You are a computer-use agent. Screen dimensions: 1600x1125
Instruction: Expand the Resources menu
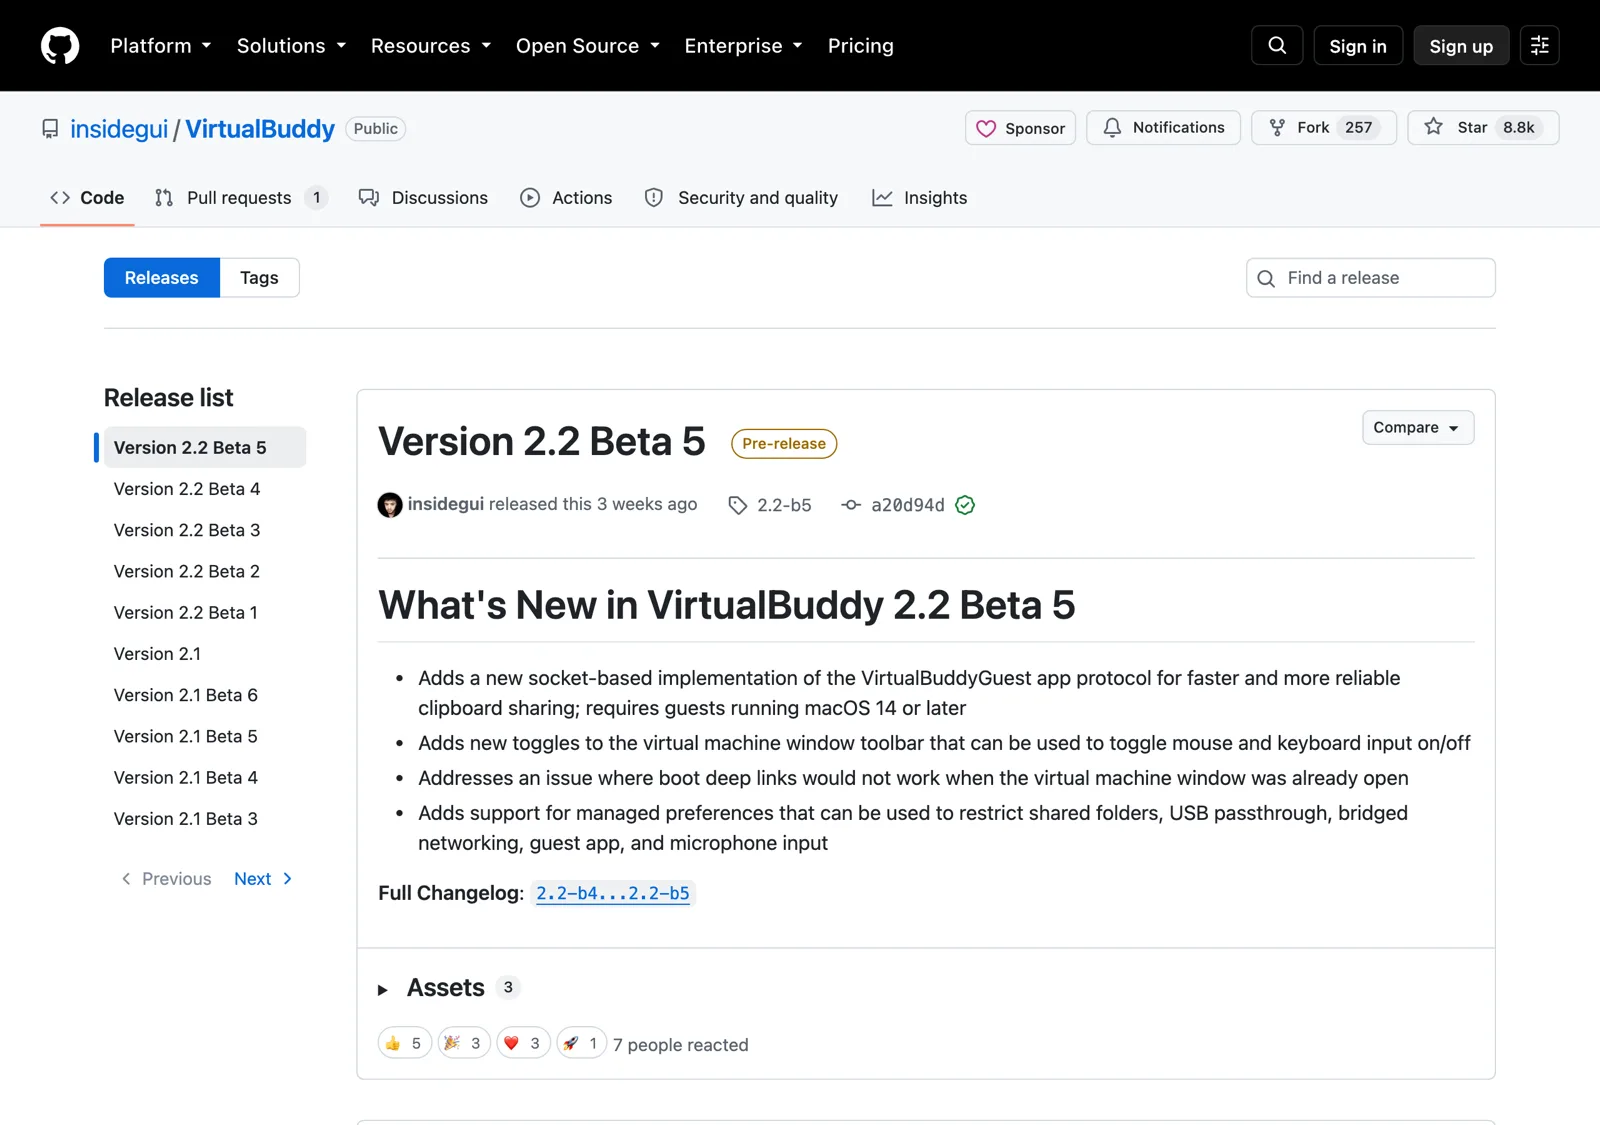[x=431, y=46]
